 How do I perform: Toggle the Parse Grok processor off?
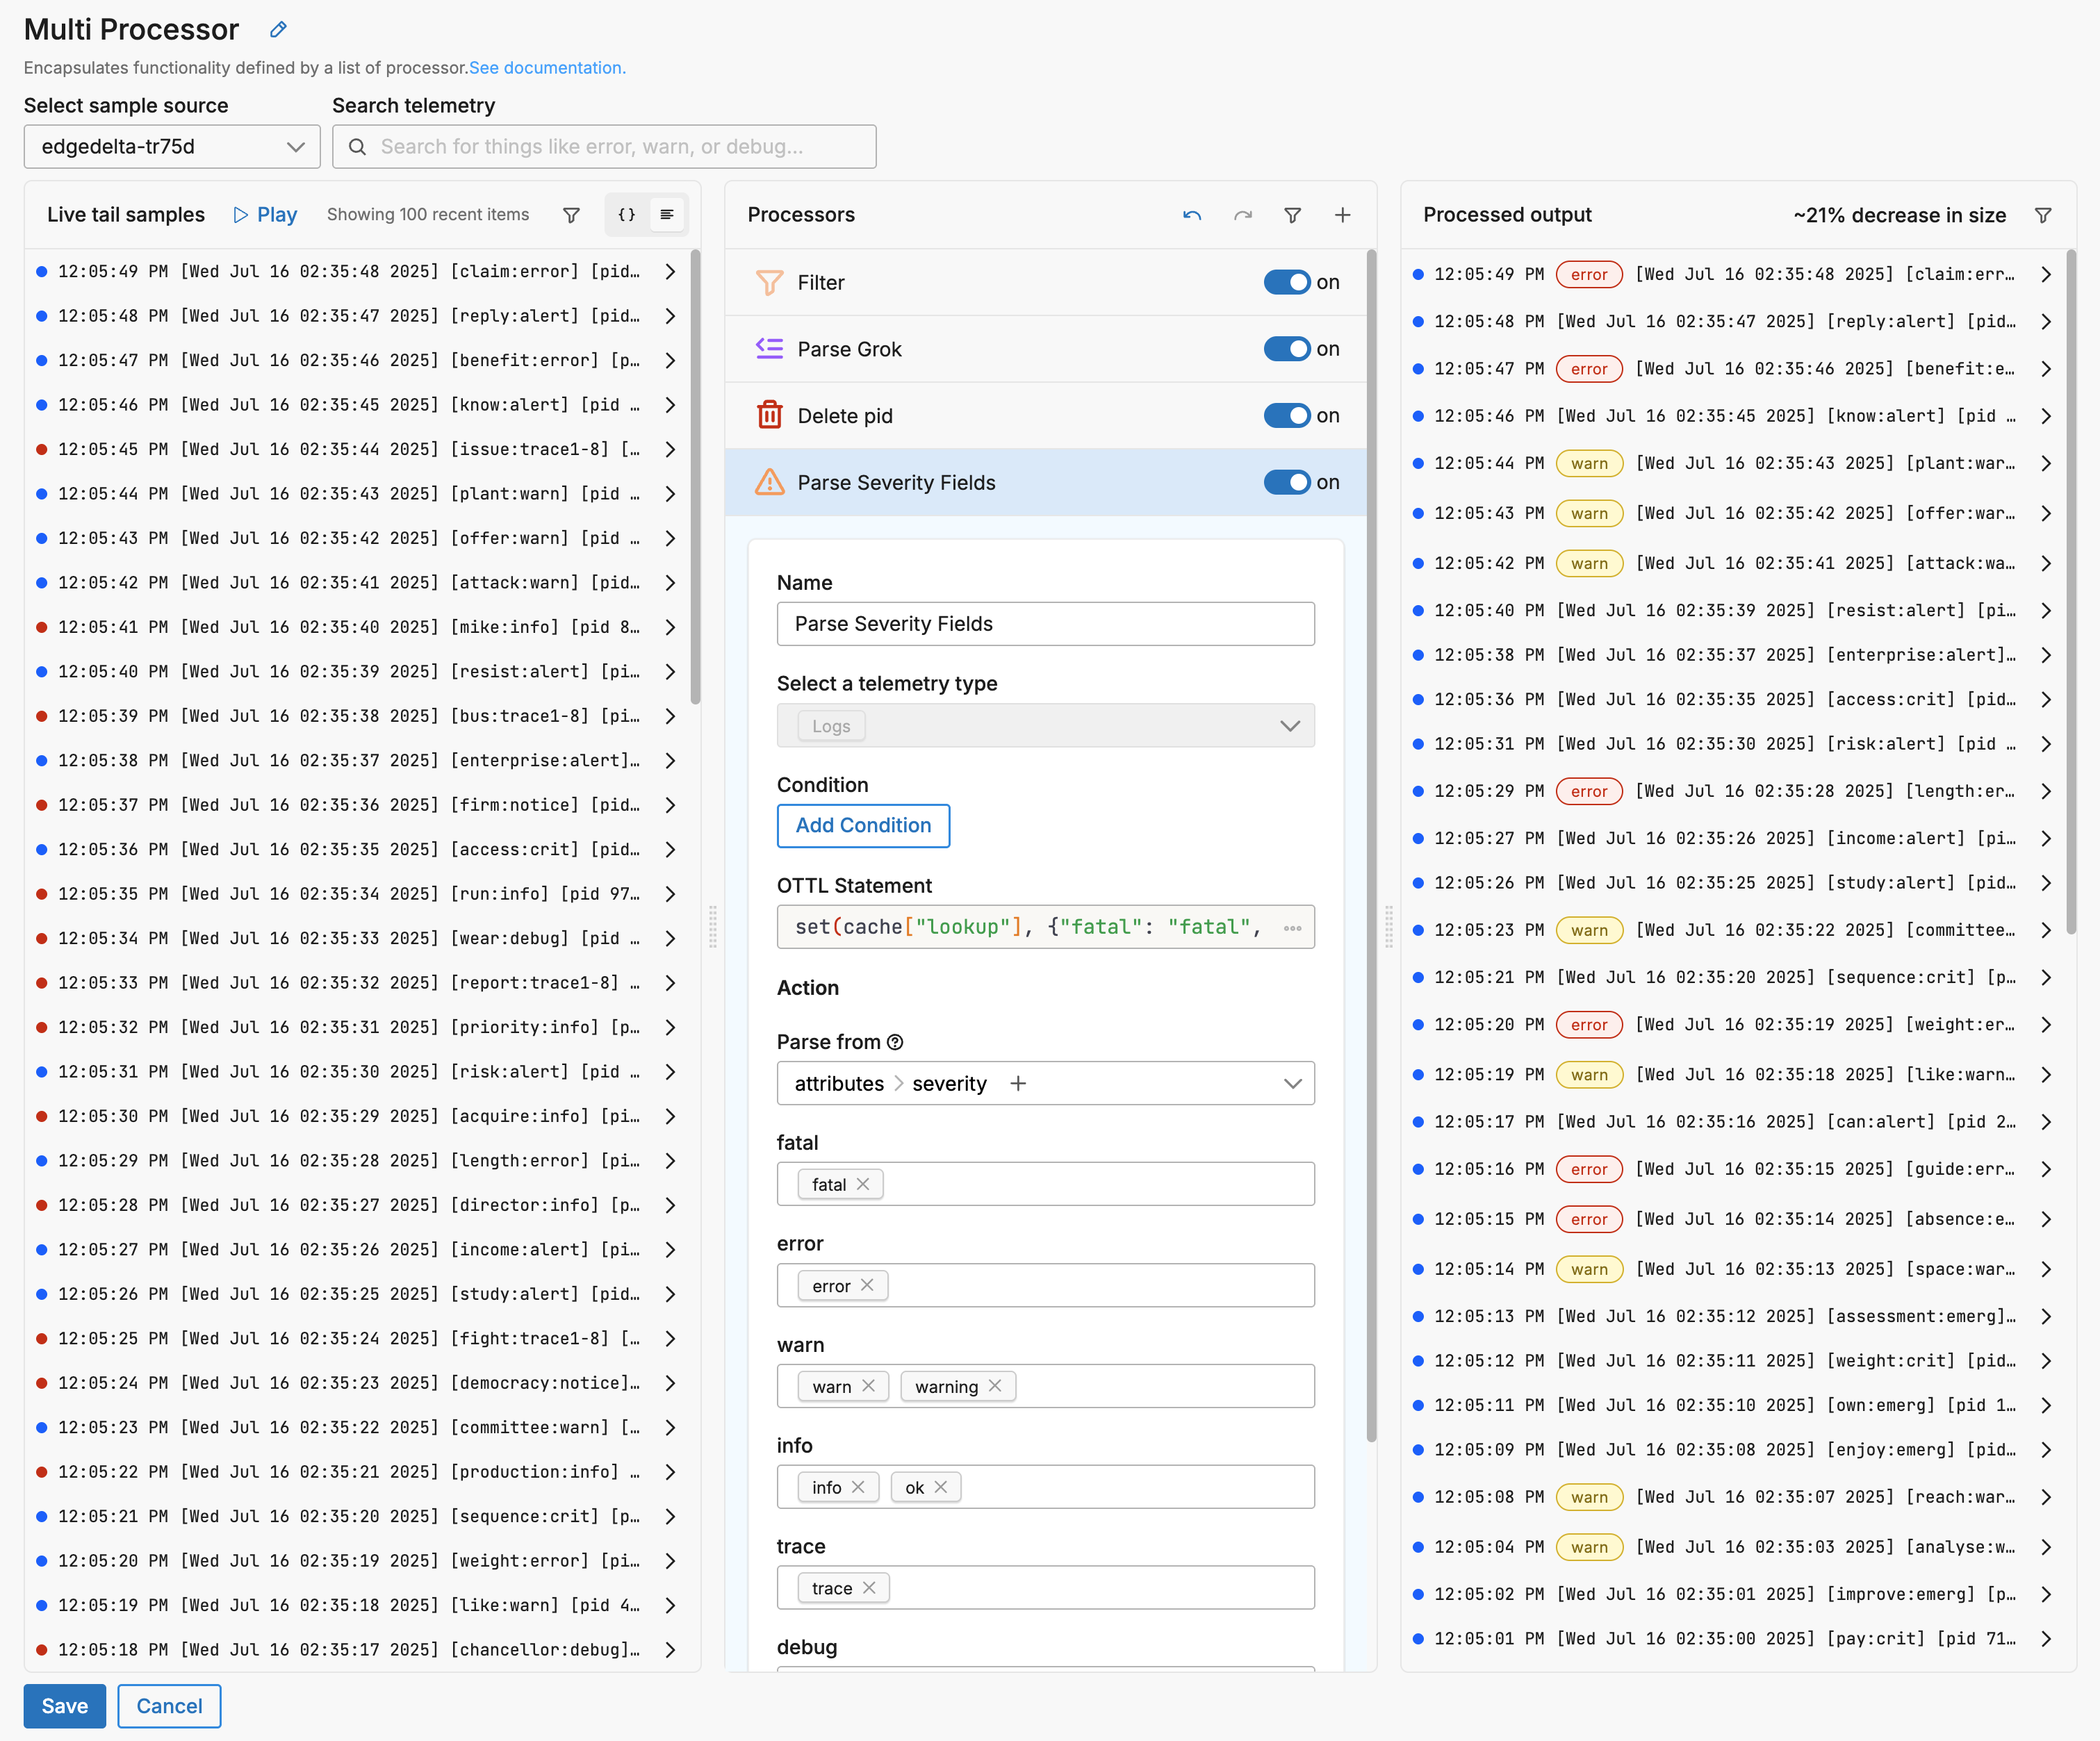pyautogui.click(x=1286, y=349)
